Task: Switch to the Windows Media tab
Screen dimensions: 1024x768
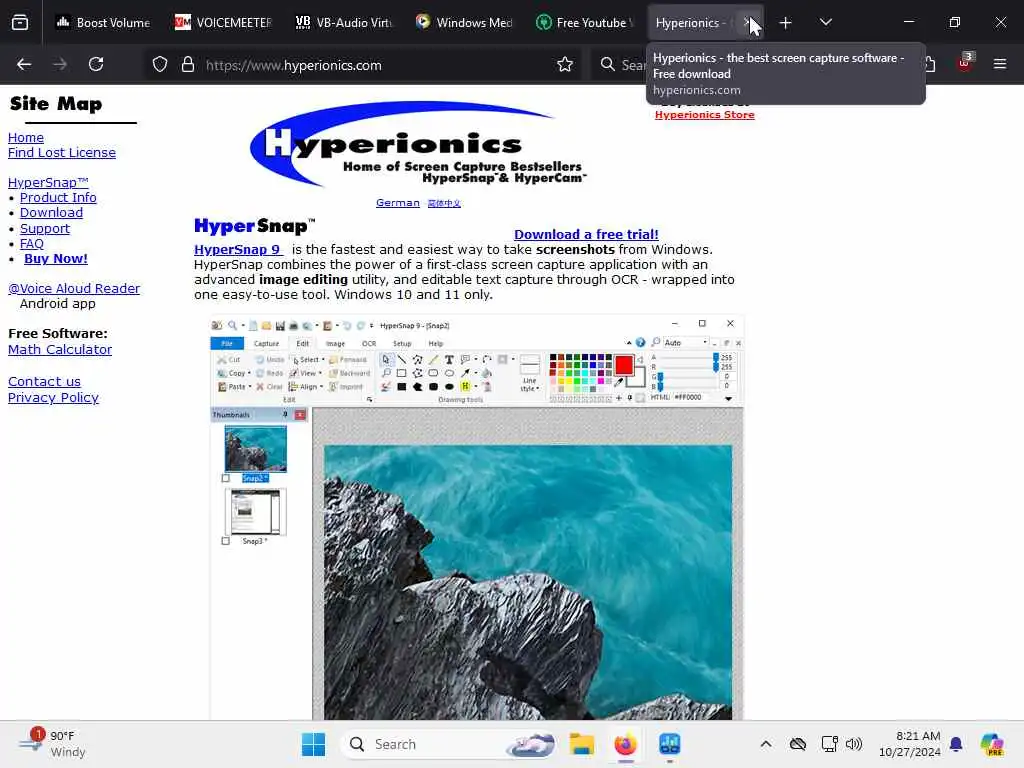Action: [x=464, y=23]
